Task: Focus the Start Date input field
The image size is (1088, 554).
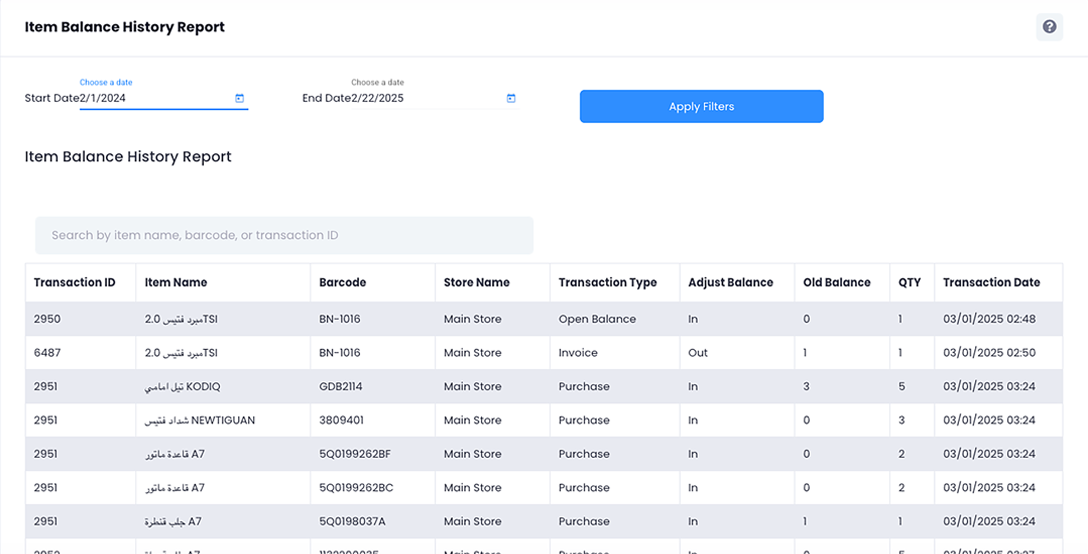Action: (155, 98)
